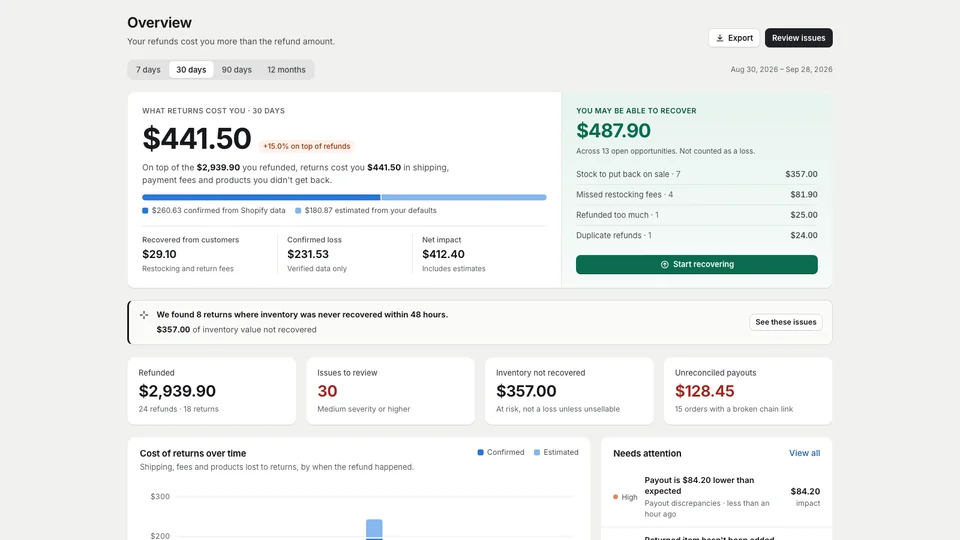Click the Stock to put back on sale row
Screen dimensions: 960x540
(x=697, y=174)
